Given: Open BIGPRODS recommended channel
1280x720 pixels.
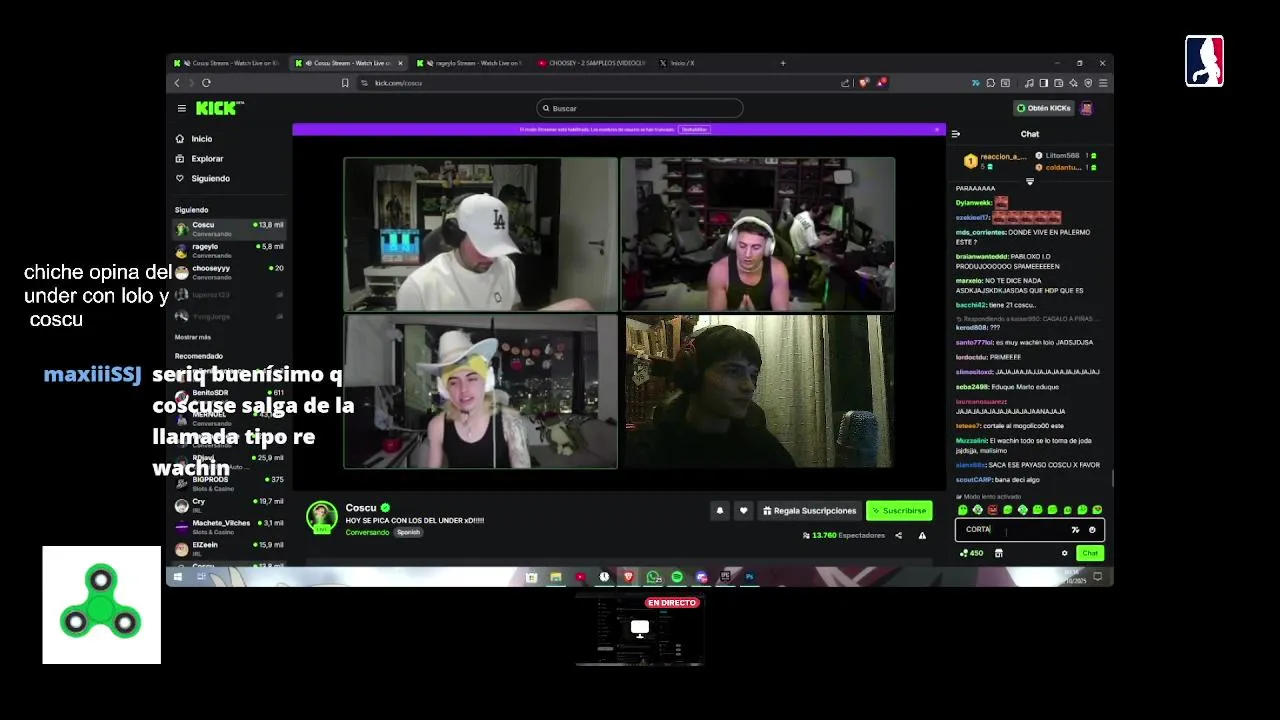Looking at the screenshot, I should click(x=229, y=483).
